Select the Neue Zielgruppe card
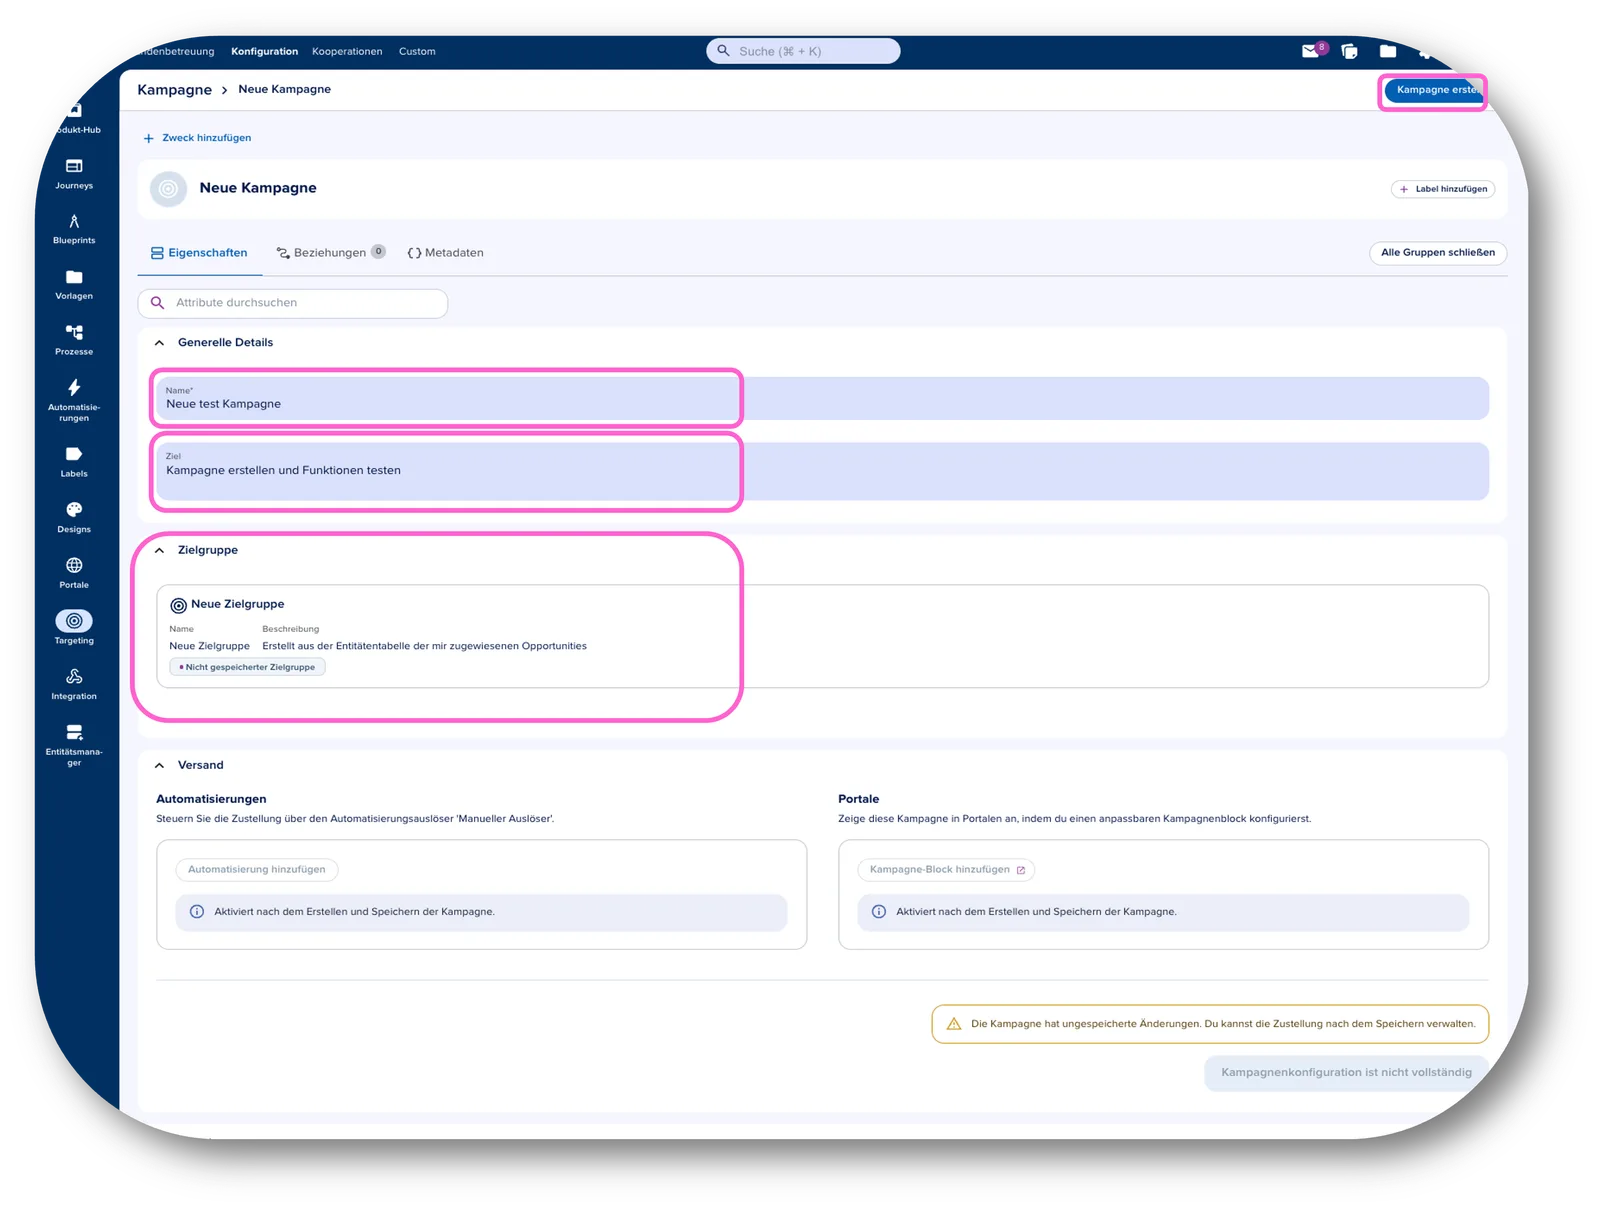1600x1208 pixels. click(822, 636)
